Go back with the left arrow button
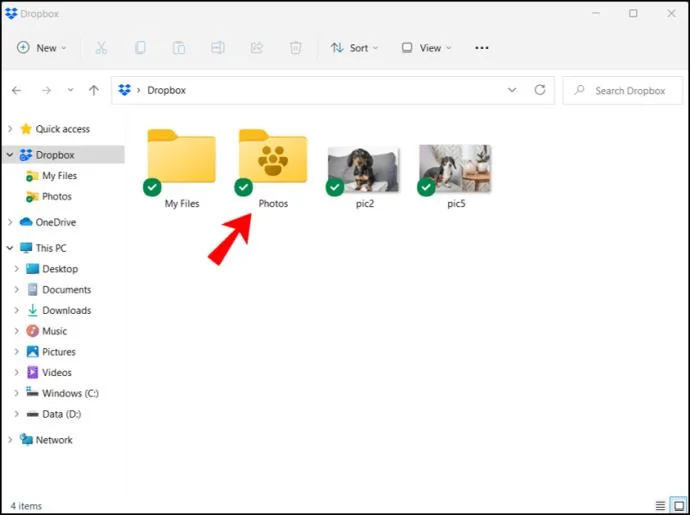Viewport: 690px width, 515px height. (x=17, y=90)
